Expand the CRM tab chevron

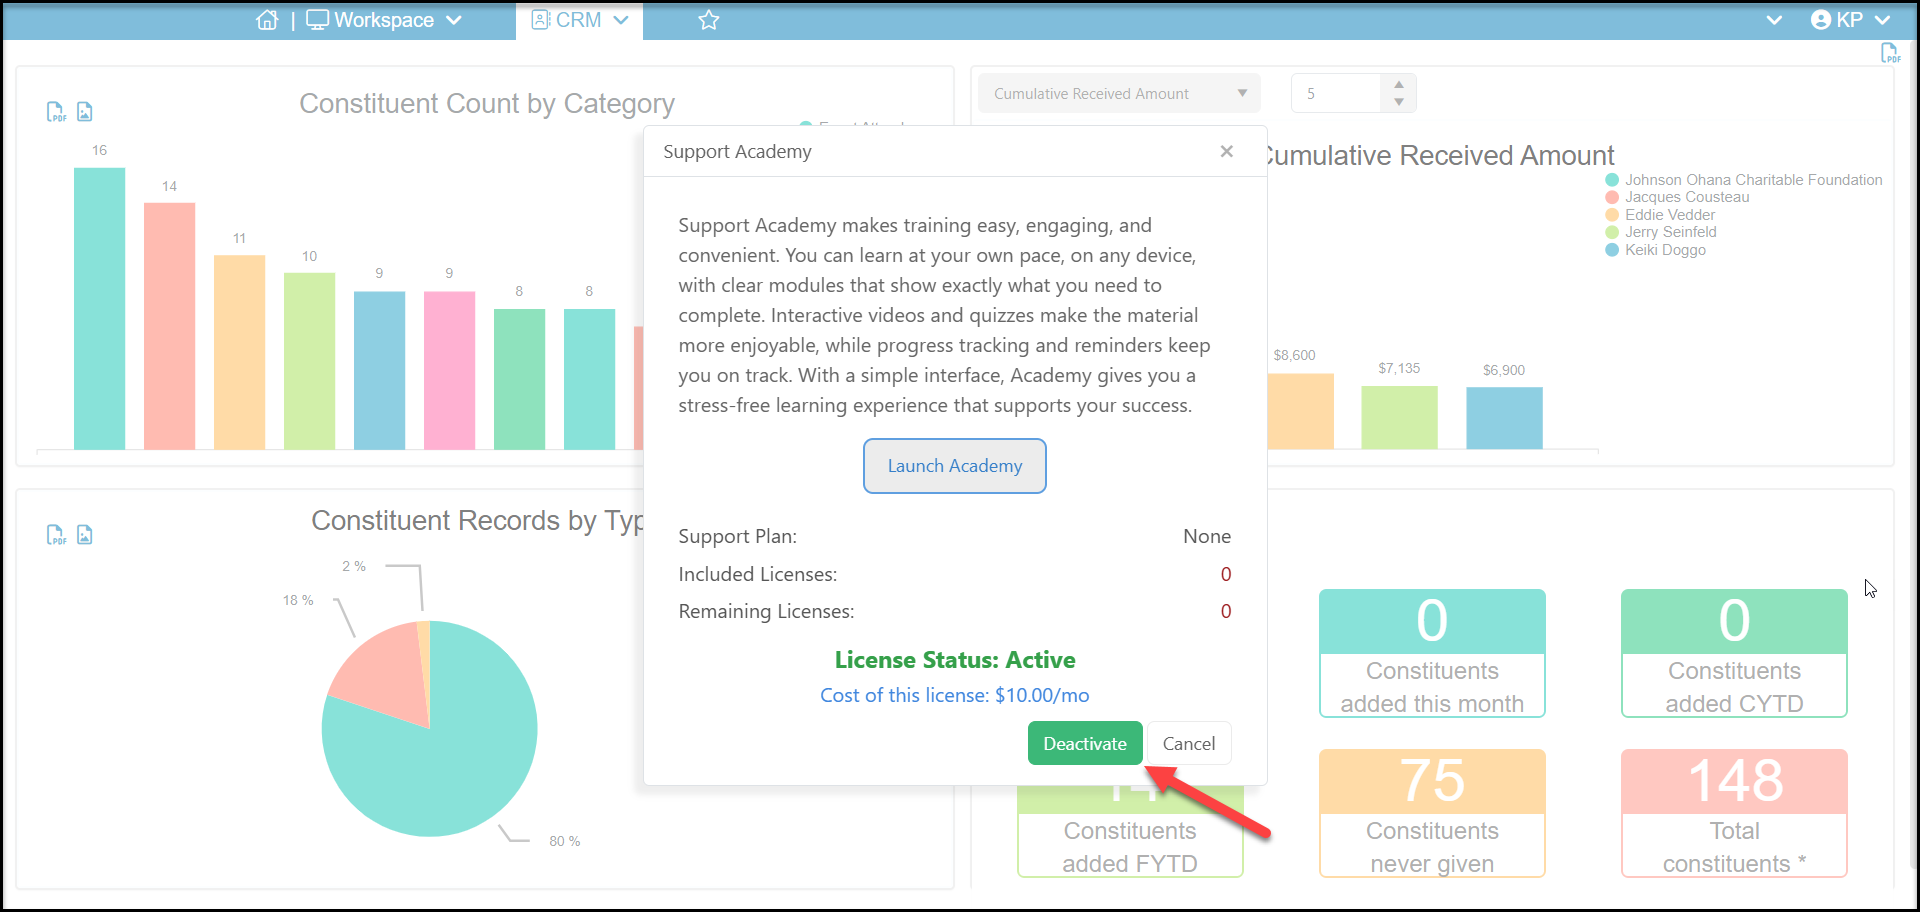pyautogui.click(x=621, y=20)
